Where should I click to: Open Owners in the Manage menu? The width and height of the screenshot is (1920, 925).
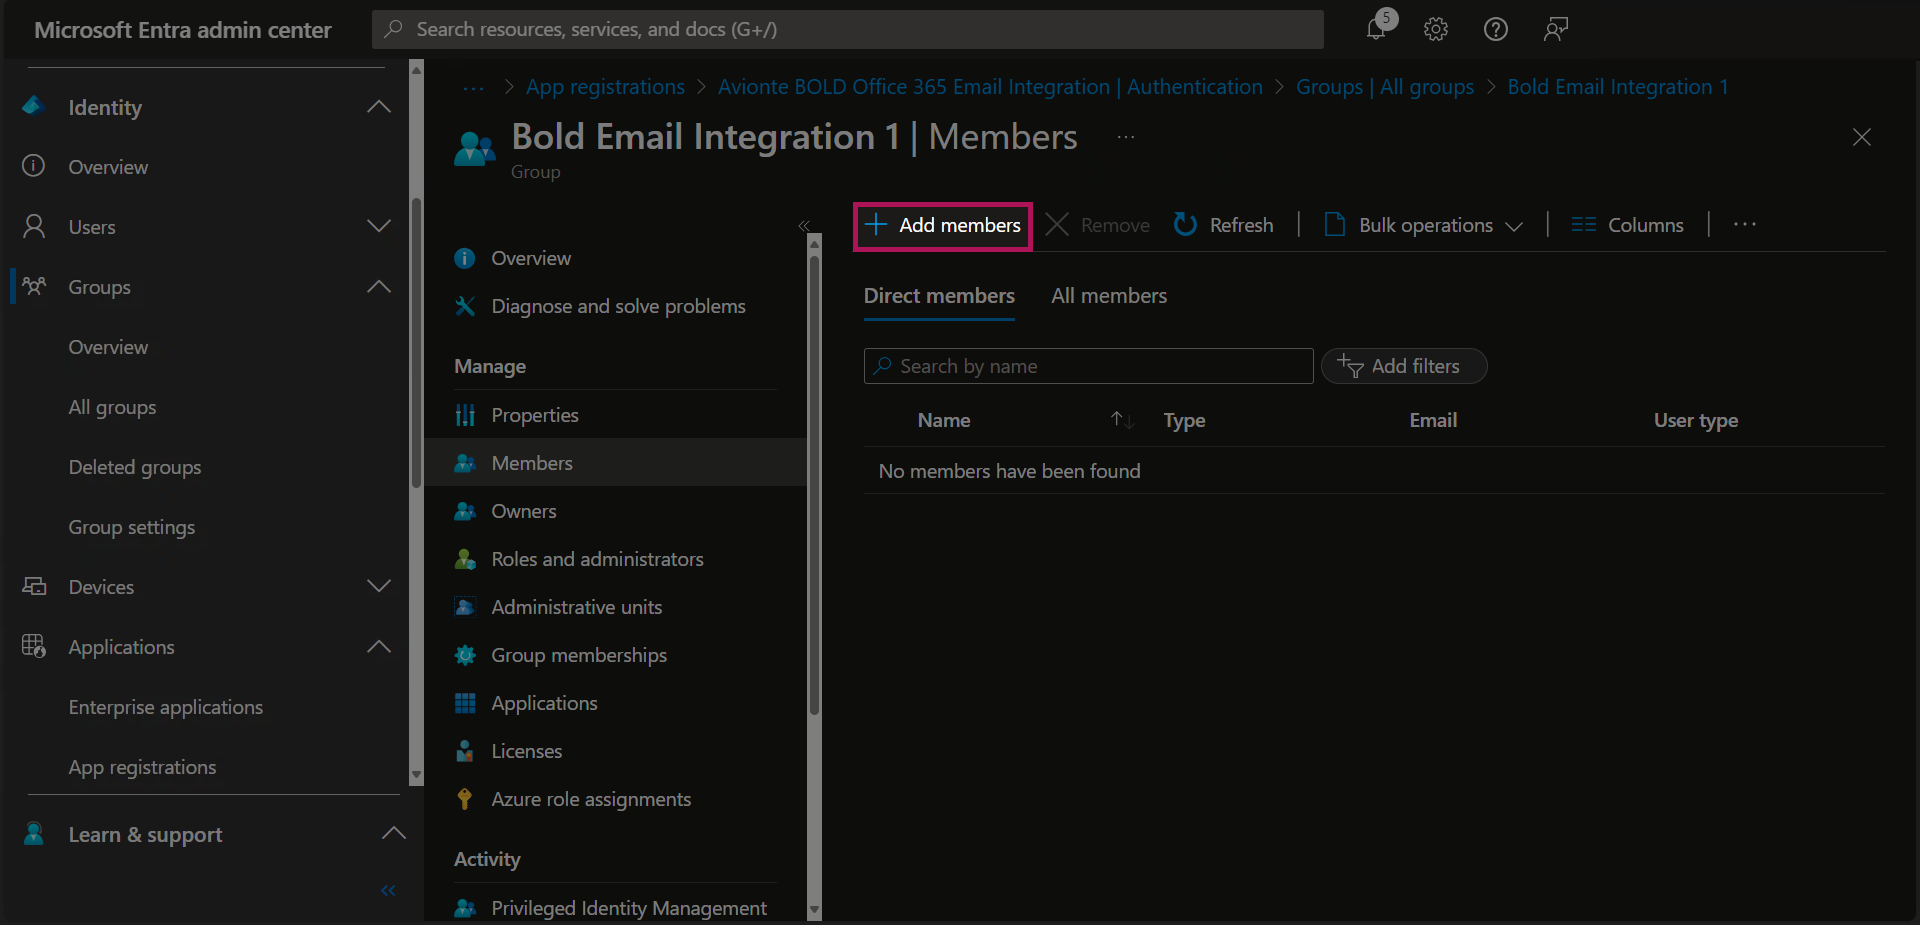pos(523,511)
